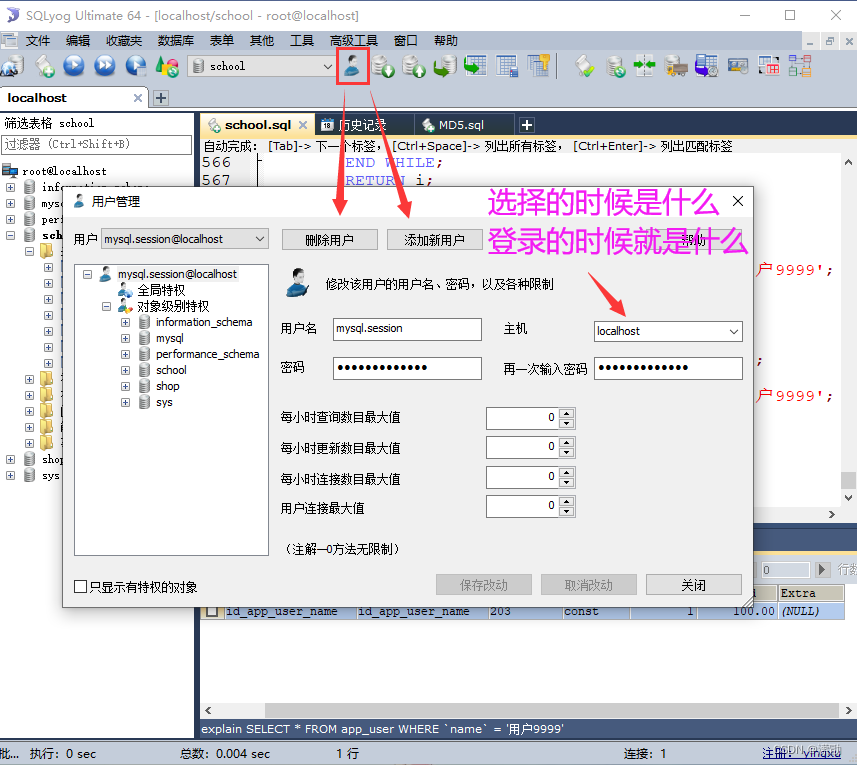Close the 用户管理 dialog with X
This screenshot has height=765, width=857.
pos(738,201)
